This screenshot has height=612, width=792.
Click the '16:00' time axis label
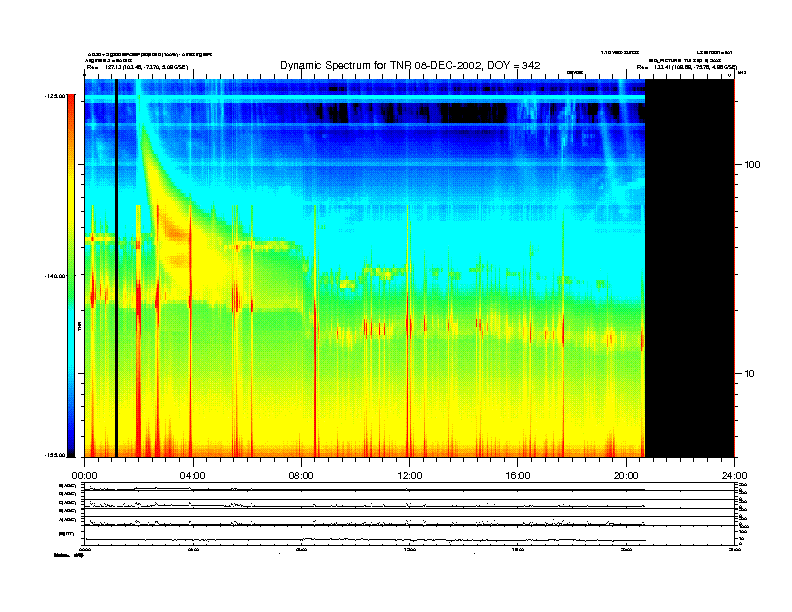pos(518,476)
